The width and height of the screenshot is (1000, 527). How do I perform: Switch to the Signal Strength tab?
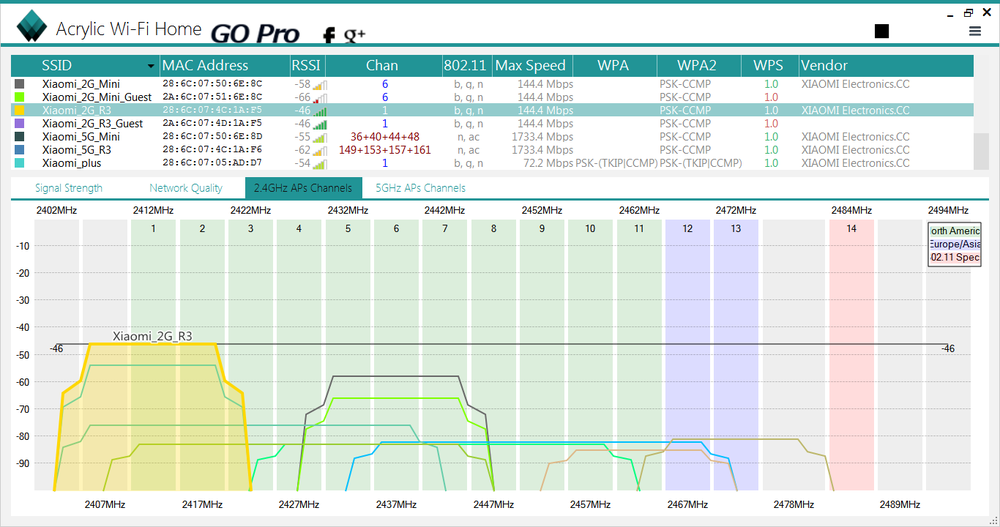pos(69,187)
